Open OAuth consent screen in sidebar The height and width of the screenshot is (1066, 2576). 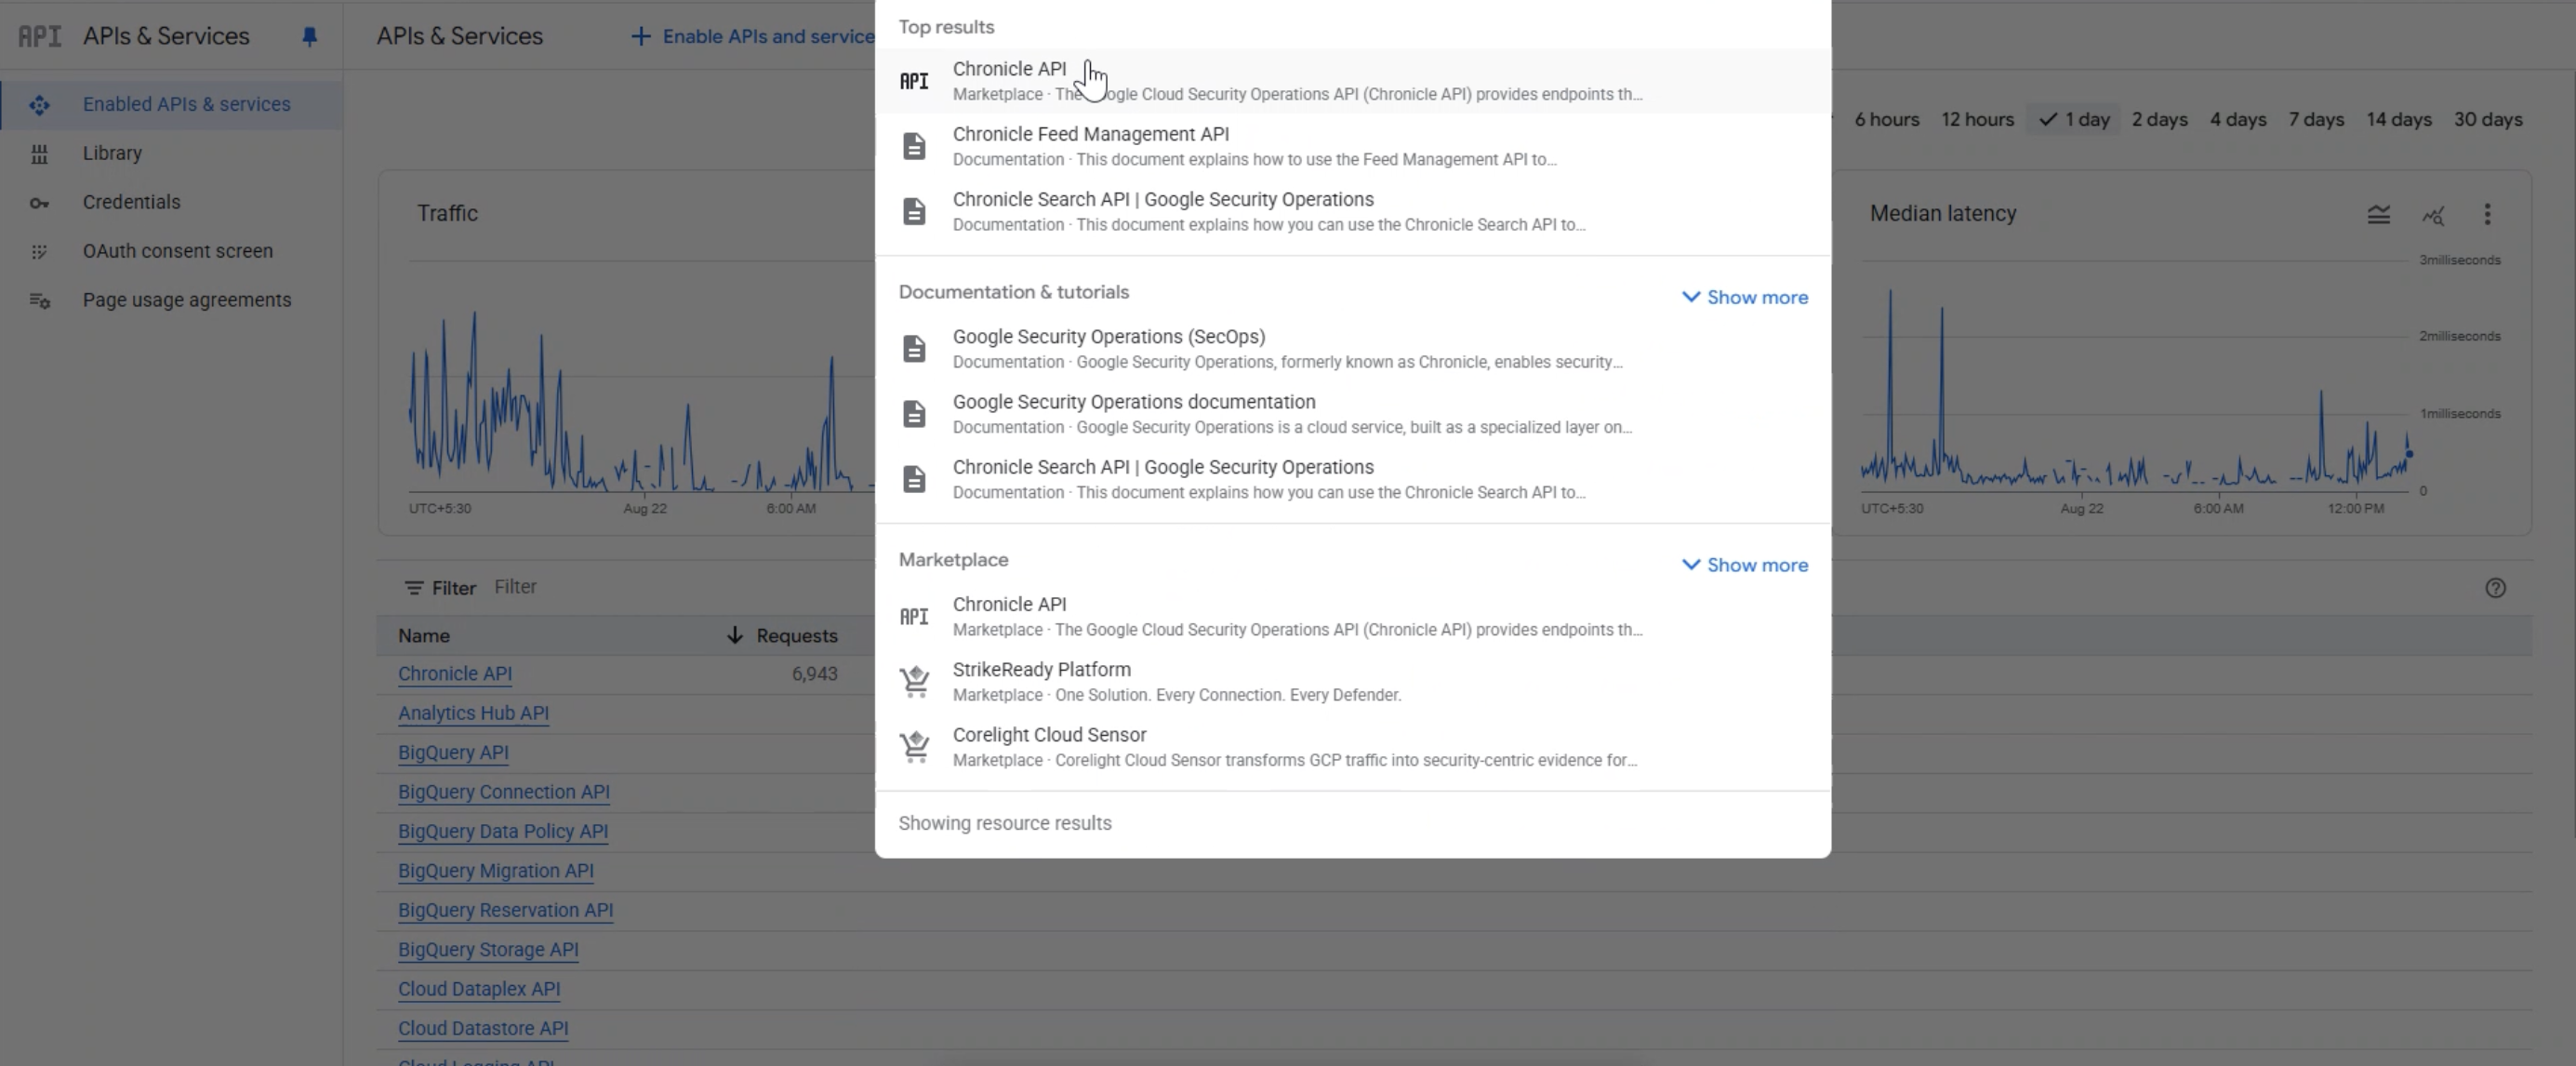click(177, 251)
